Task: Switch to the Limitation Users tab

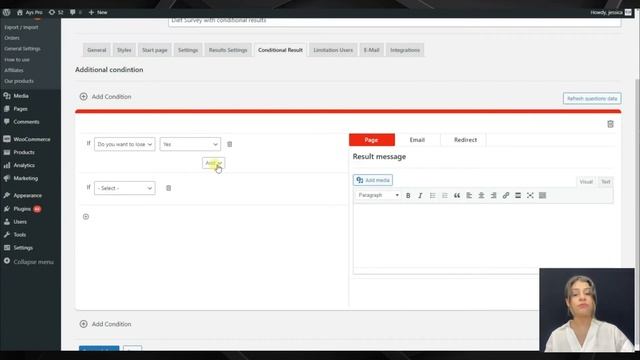Action: (333, 50)
